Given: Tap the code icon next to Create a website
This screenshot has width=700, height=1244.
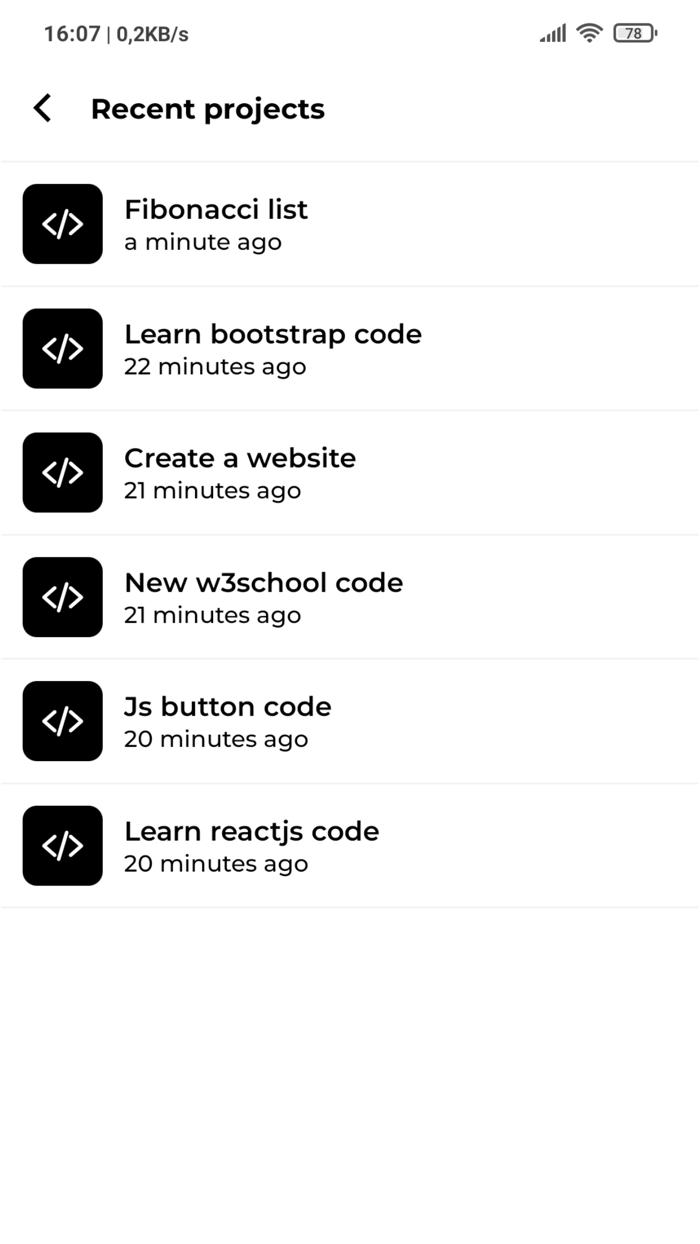Looking at the screenshot, I should tap(62, 472).
